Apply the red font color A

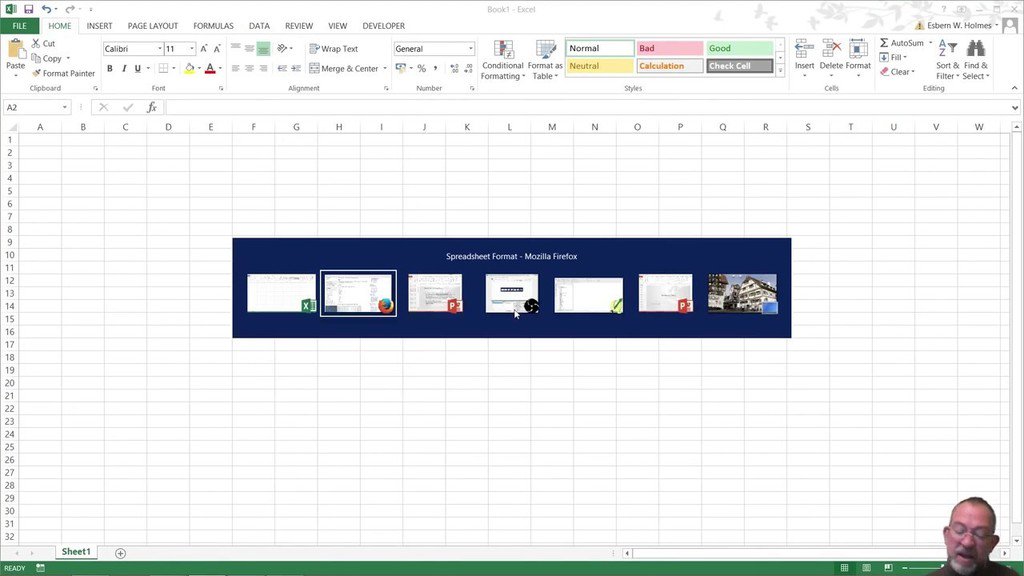(210, 69)
